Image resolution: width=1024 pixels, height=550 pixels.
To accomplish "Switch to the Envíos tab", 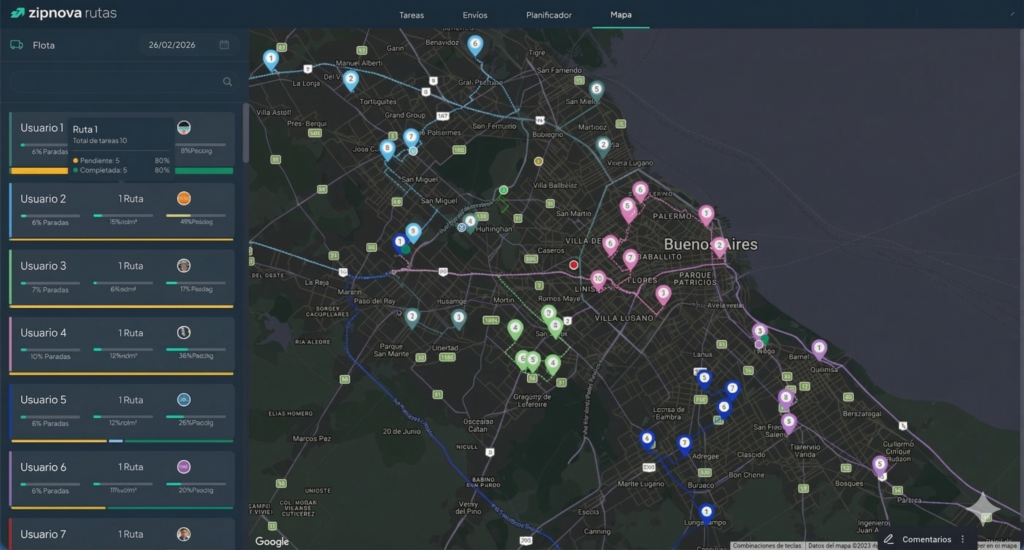I will pyautogui.click(x=475, y=15).
